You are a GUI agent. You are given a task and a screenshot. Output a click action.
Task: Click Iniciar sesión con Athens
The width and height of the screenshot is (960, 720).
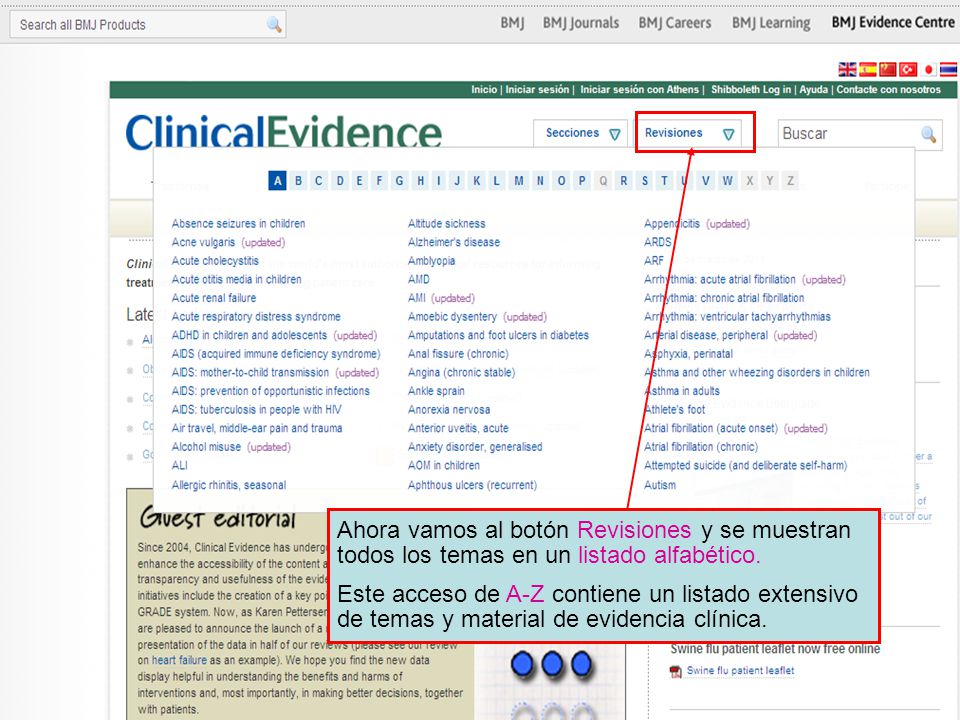point(639,89)
